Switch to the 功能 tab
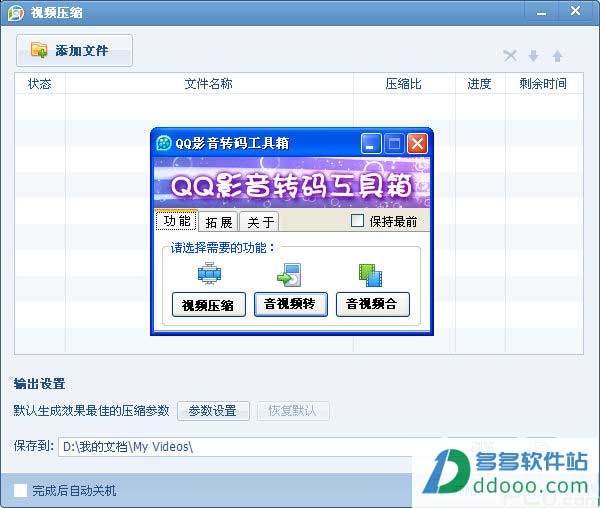The width and height of the screenshot is (600, 508). pos(176,221)
